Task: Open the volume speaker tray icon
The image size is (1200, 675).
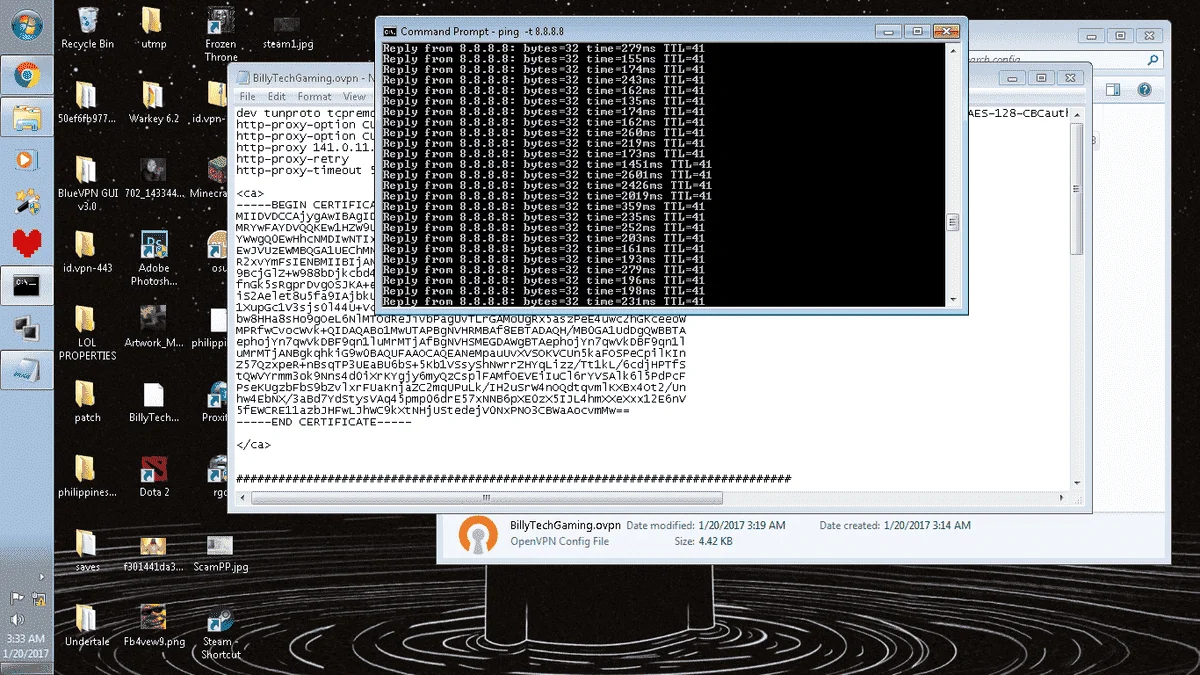Action: [x=17, y=619]
